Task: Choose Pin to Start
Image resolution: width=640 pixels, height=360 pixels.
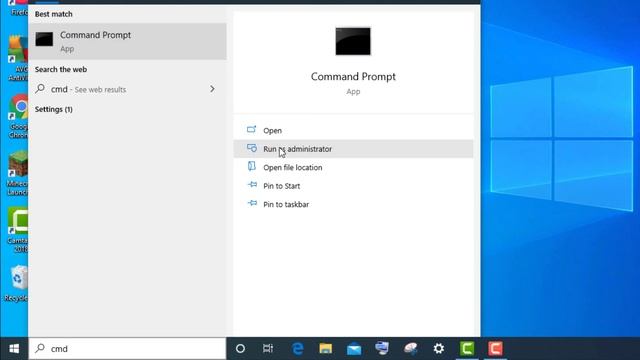Action: [353, 186]
